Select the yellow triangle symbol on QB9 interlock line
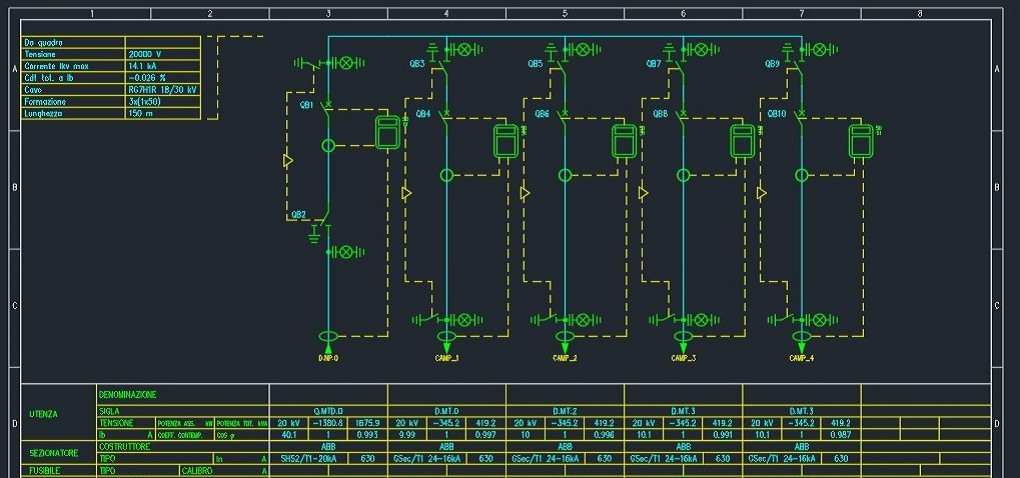Image resolution: width=1020 pixels, height=478 pixels. (x=762, y=193)
